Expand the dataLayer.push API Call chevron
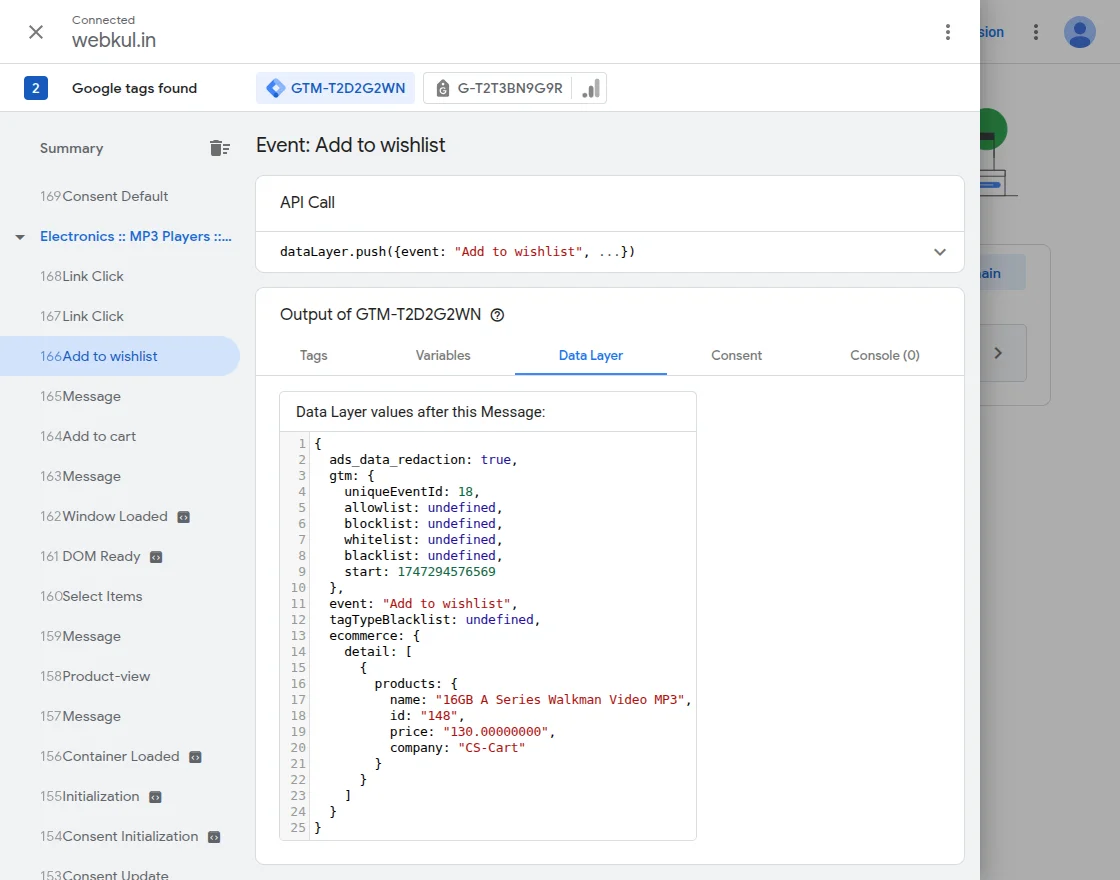1120x880 pixels. (939, 252)
